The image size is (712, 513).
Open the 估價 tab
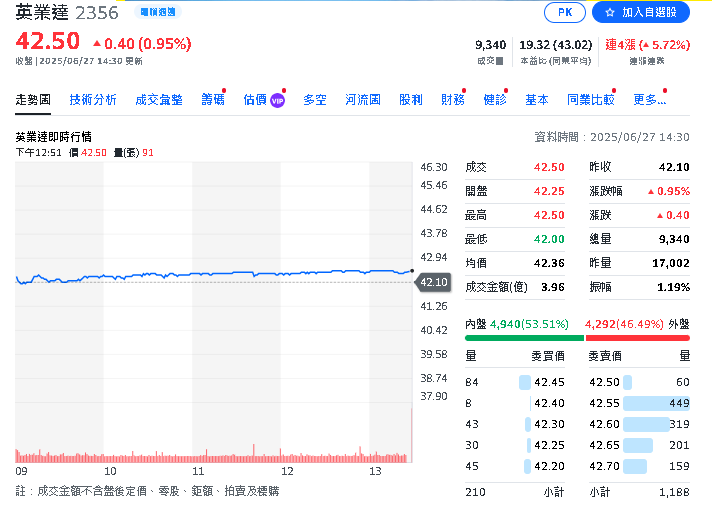pyautogui.click(x=255, y=99)
